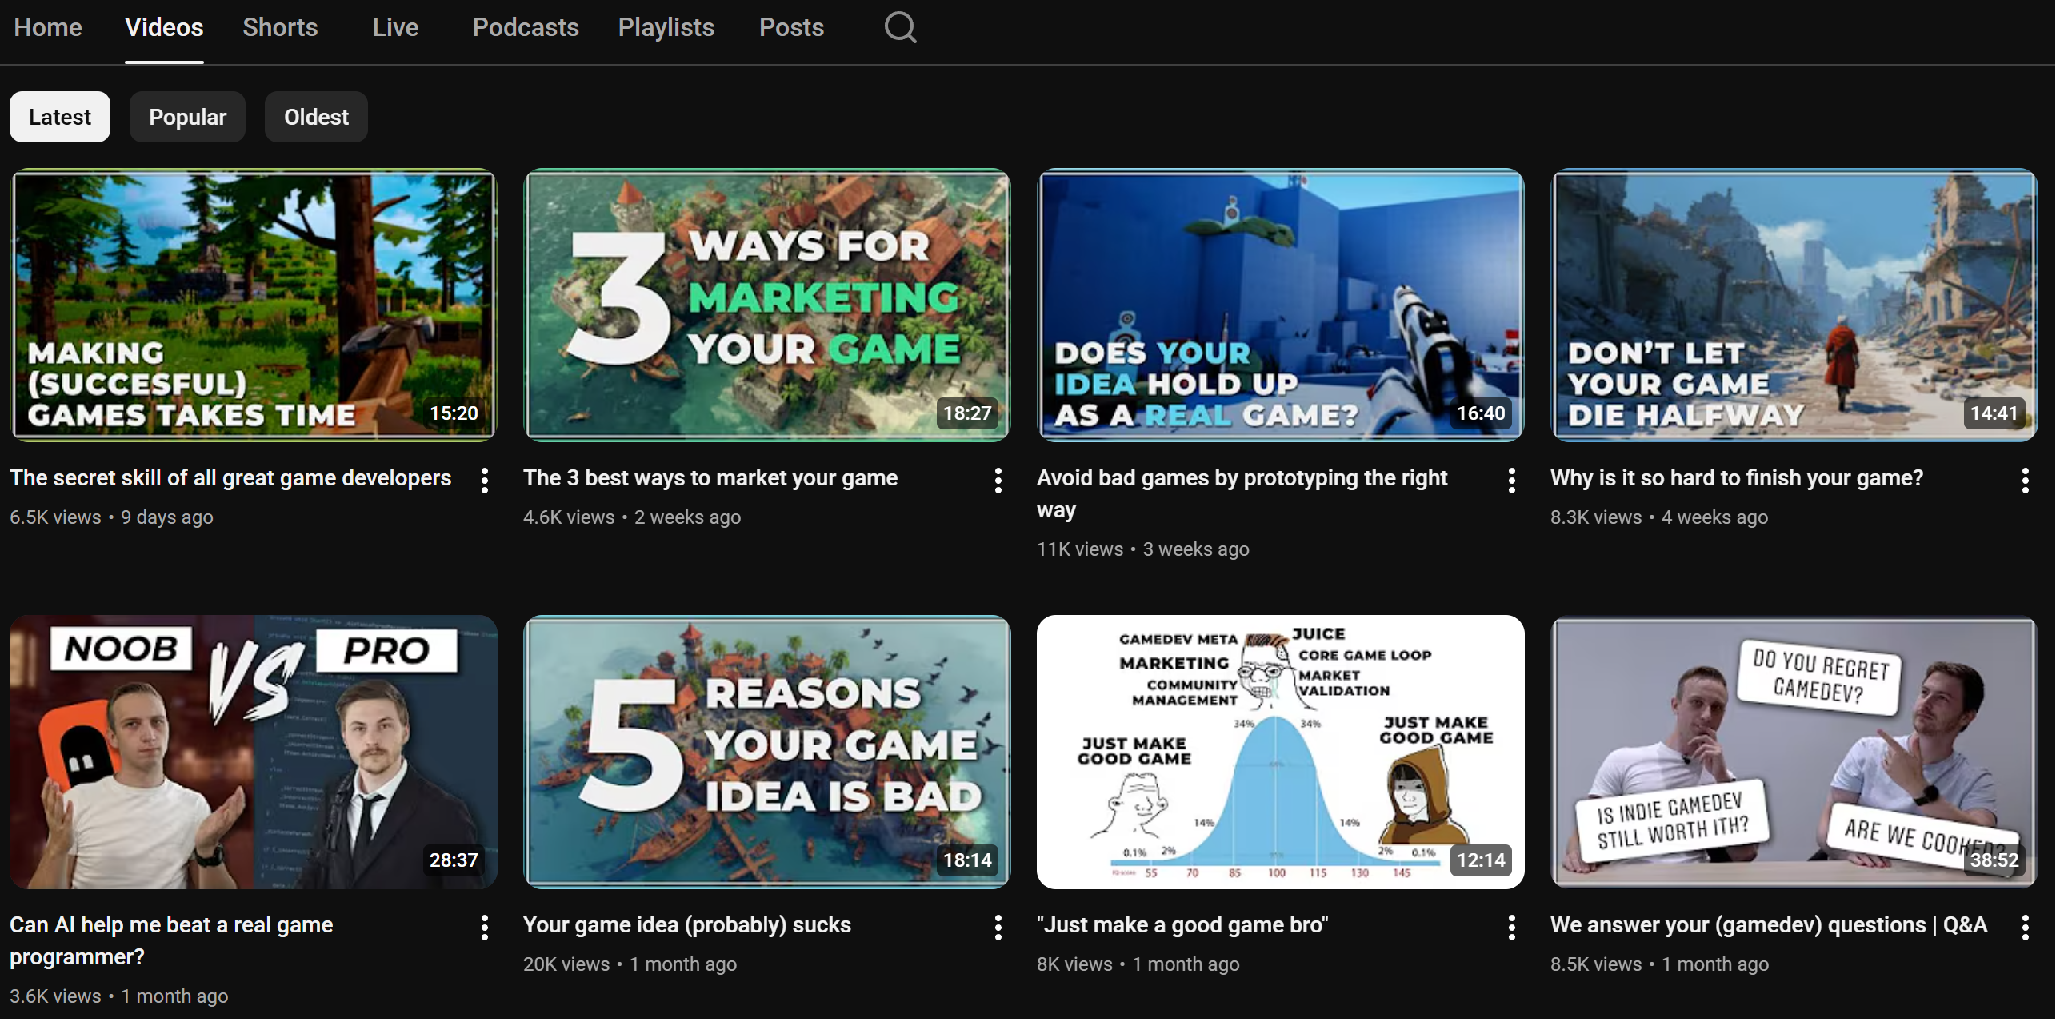Screen dimensions: 2055x1019
Task: Open video titled 'Can AI help me beat a real game programmer?'
Action: point(171,941)
